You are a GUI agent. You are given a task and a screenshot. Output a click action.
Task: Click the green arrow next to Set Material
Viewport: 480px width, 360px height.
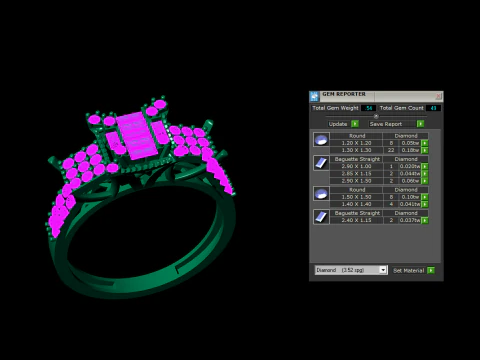click(431, 270)
